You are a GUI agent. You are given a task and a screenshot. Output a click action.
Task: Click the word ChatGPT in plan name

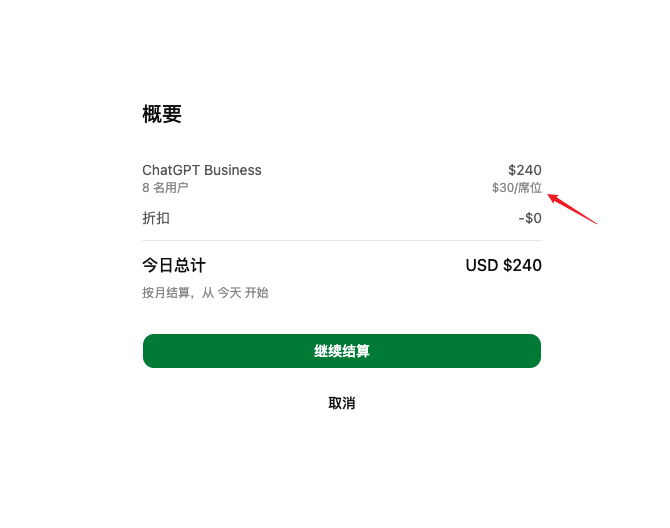pyautogui.click(x=171, y=170)
